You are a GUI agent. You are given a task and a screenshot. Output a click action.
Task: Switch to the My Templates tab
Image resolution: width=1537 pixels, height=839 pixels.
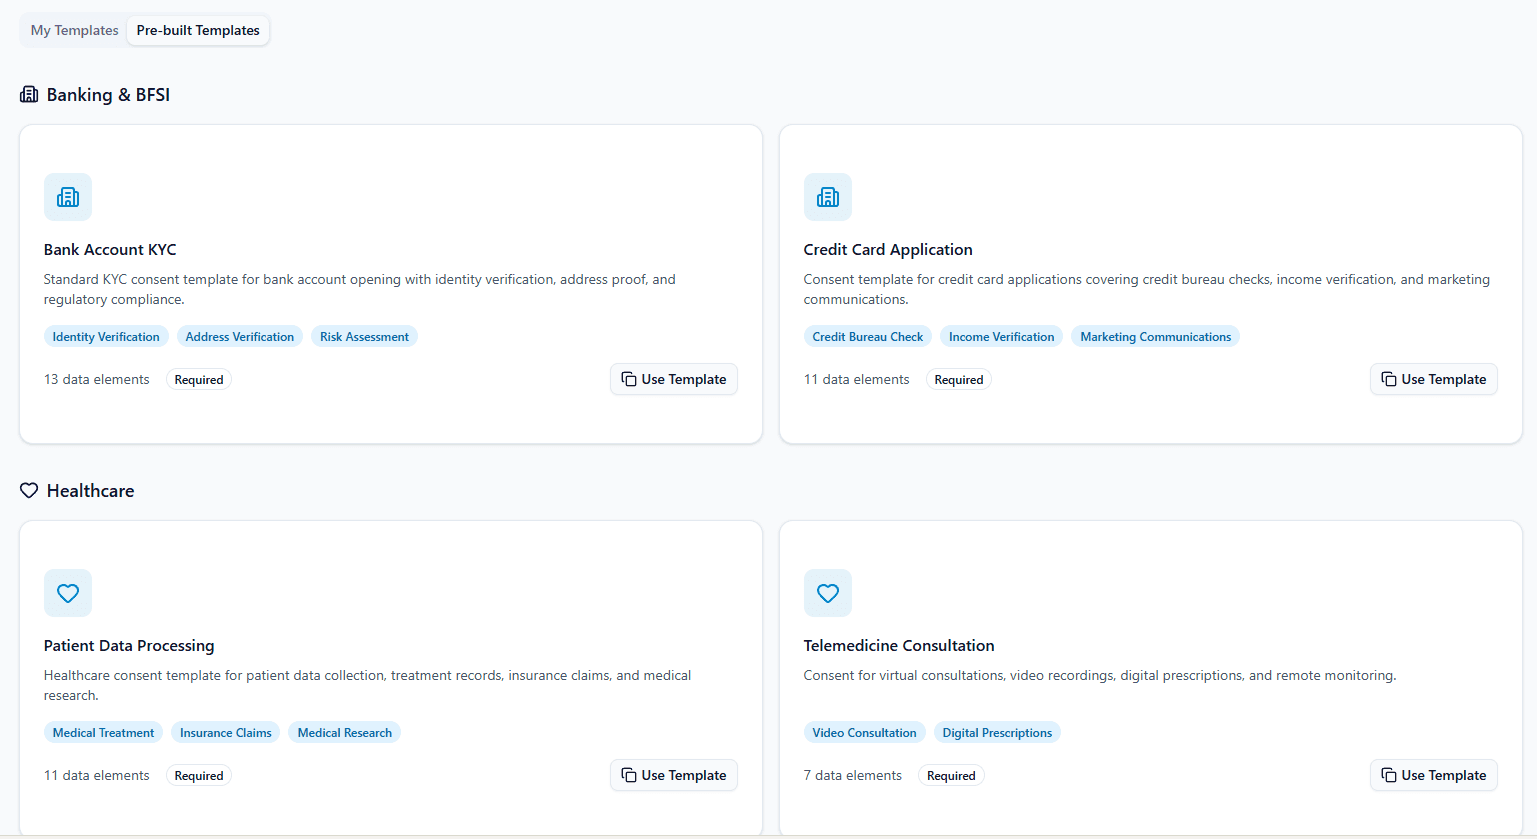(x=73, y=30)
